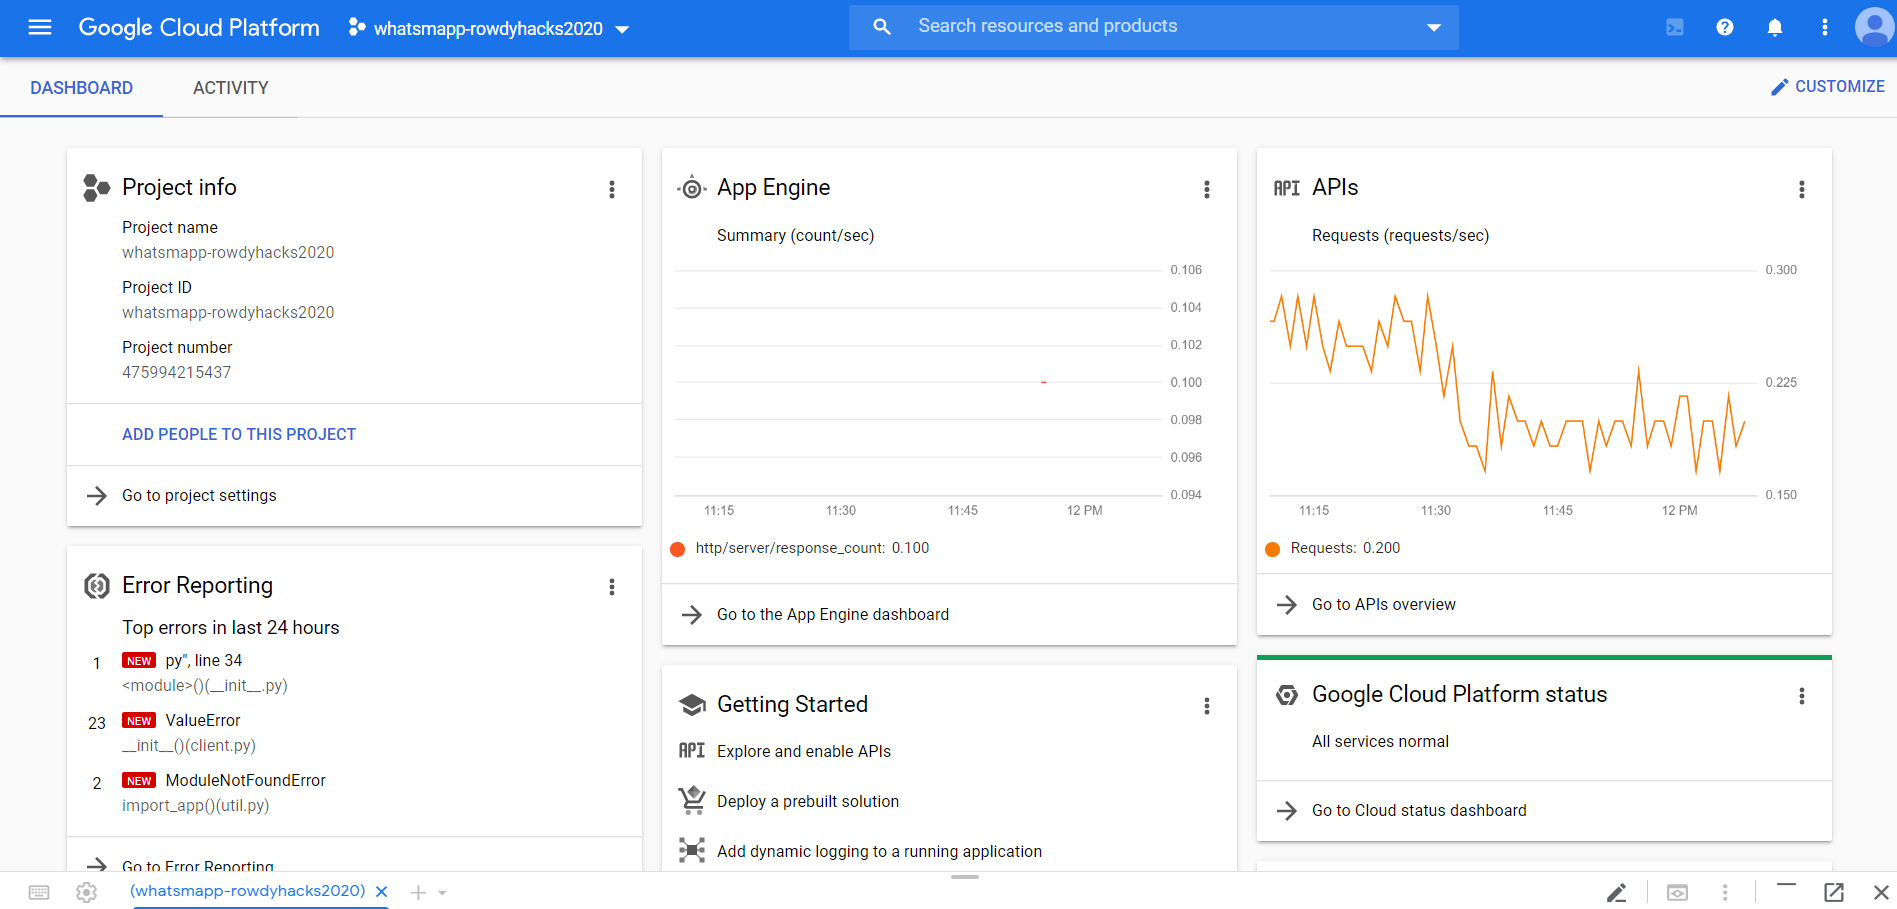Click the search magnifier icon
Screen dimensions: 1897x909
point(881,27)
